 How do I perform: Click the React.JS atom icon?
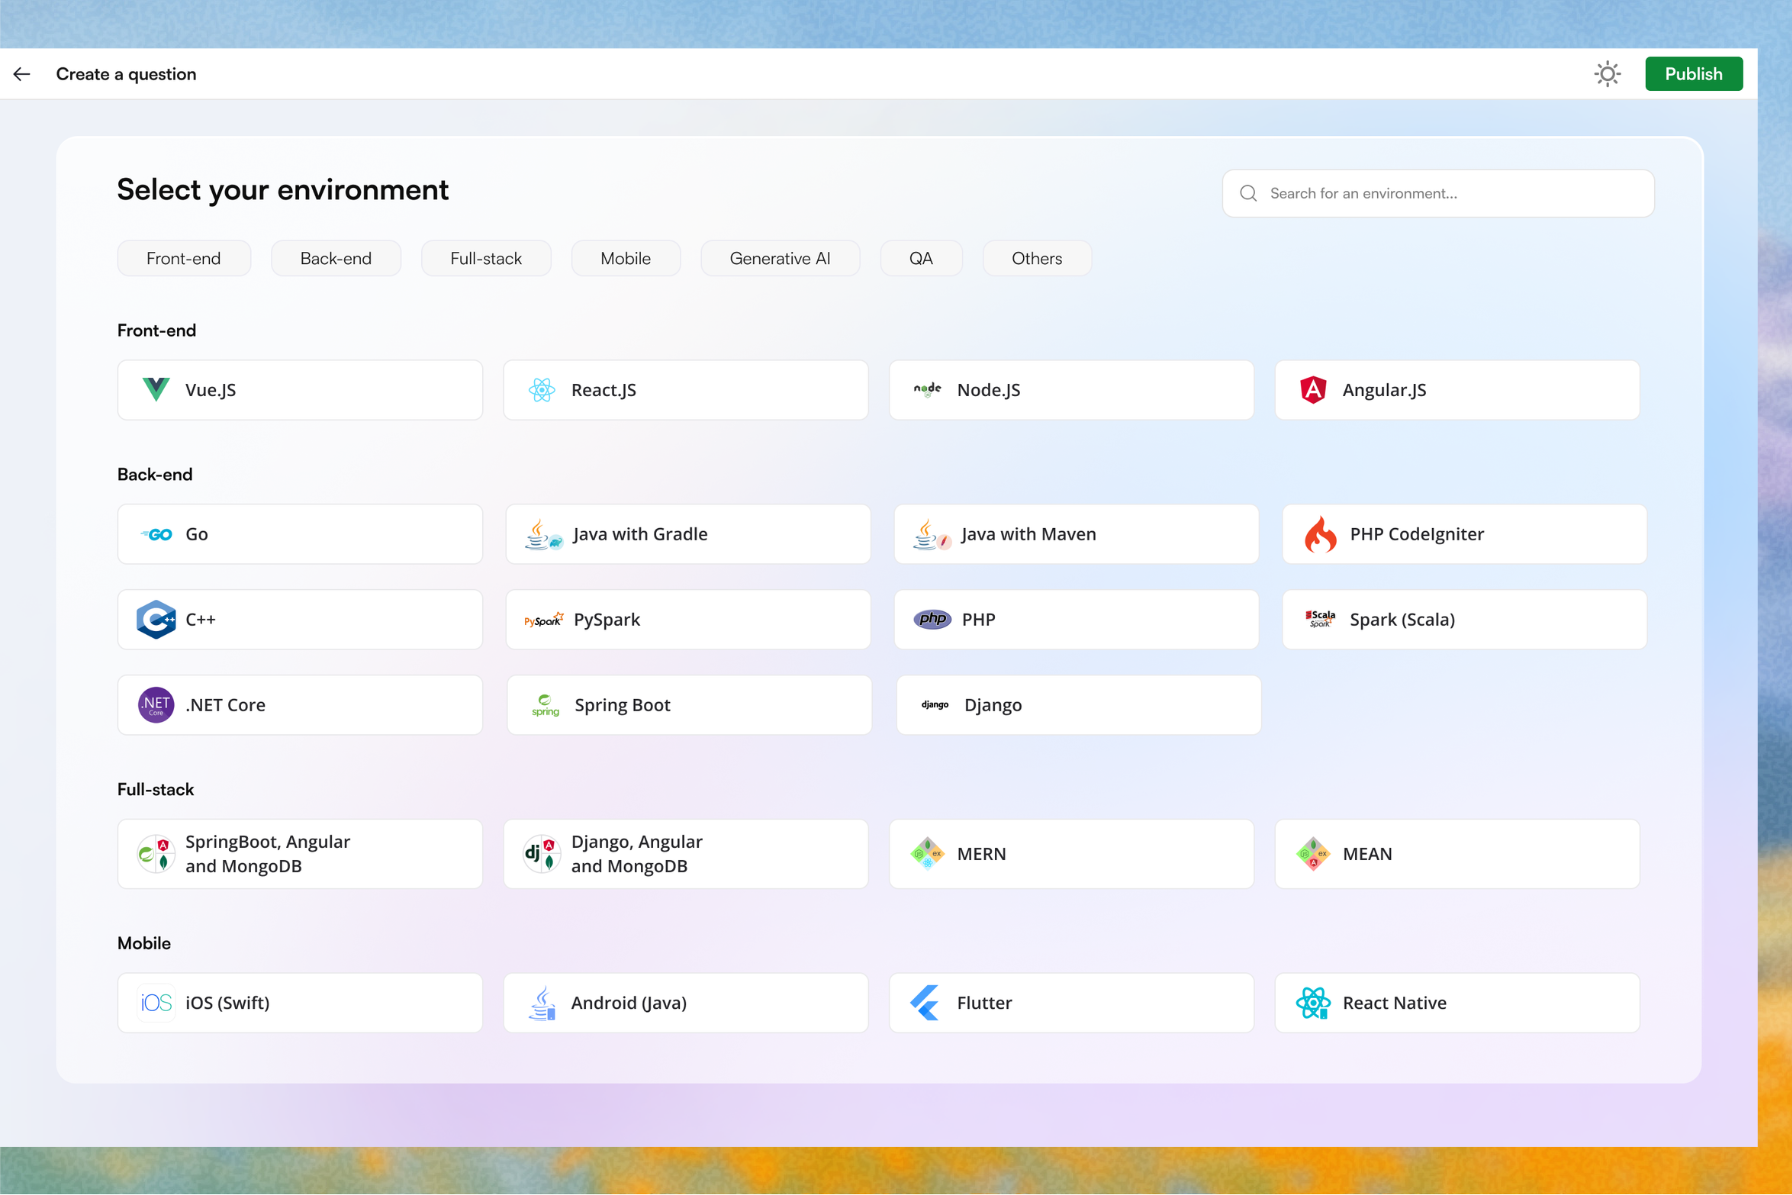point(542,390)
